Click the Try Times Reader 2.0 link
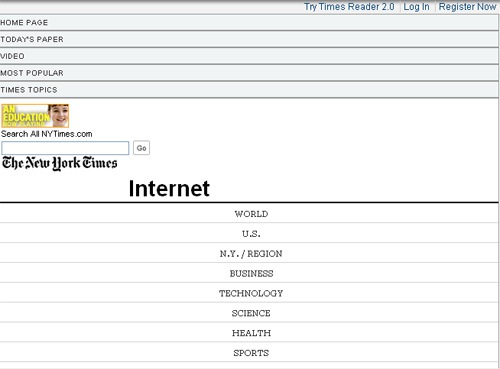500x369 pixels. click(349, 7)
